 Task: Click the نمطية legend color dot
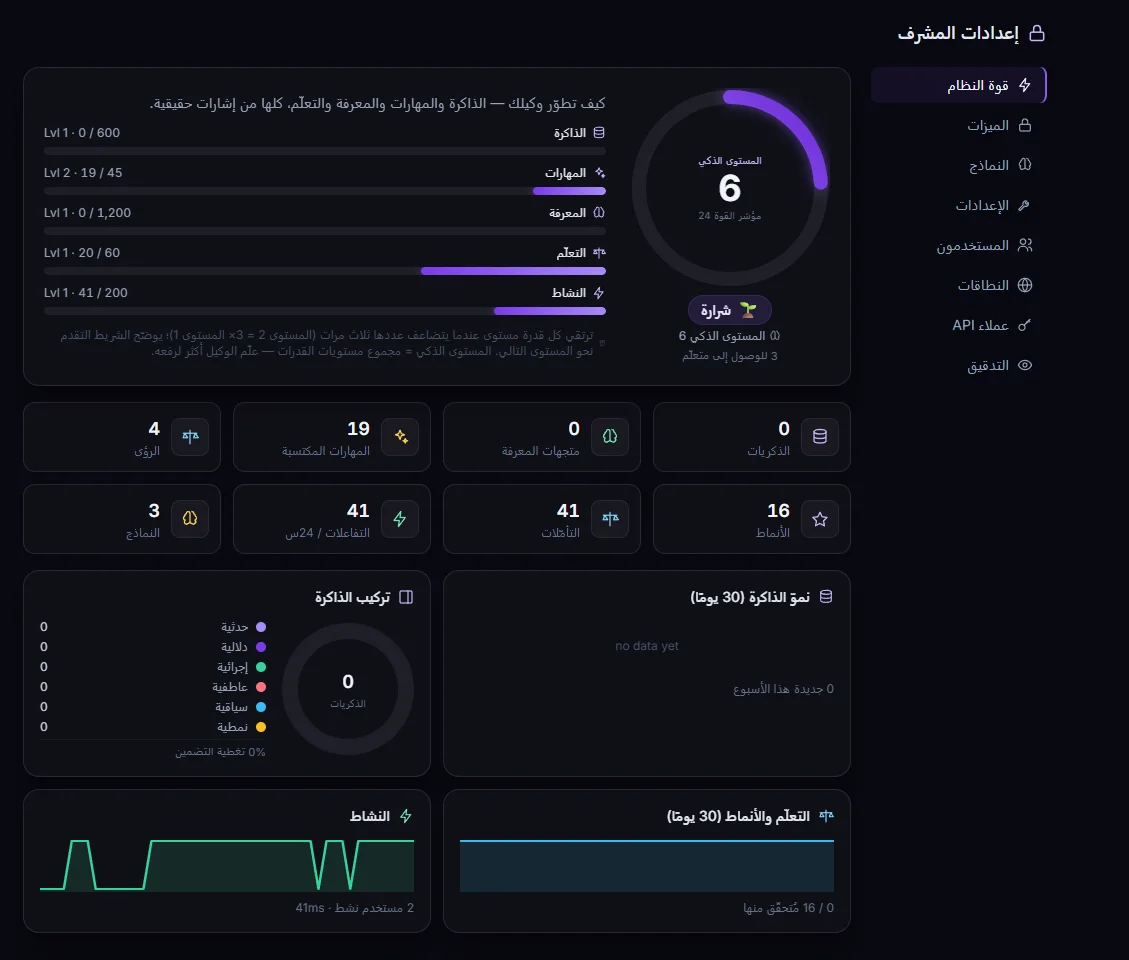click(x=261, y=727)
